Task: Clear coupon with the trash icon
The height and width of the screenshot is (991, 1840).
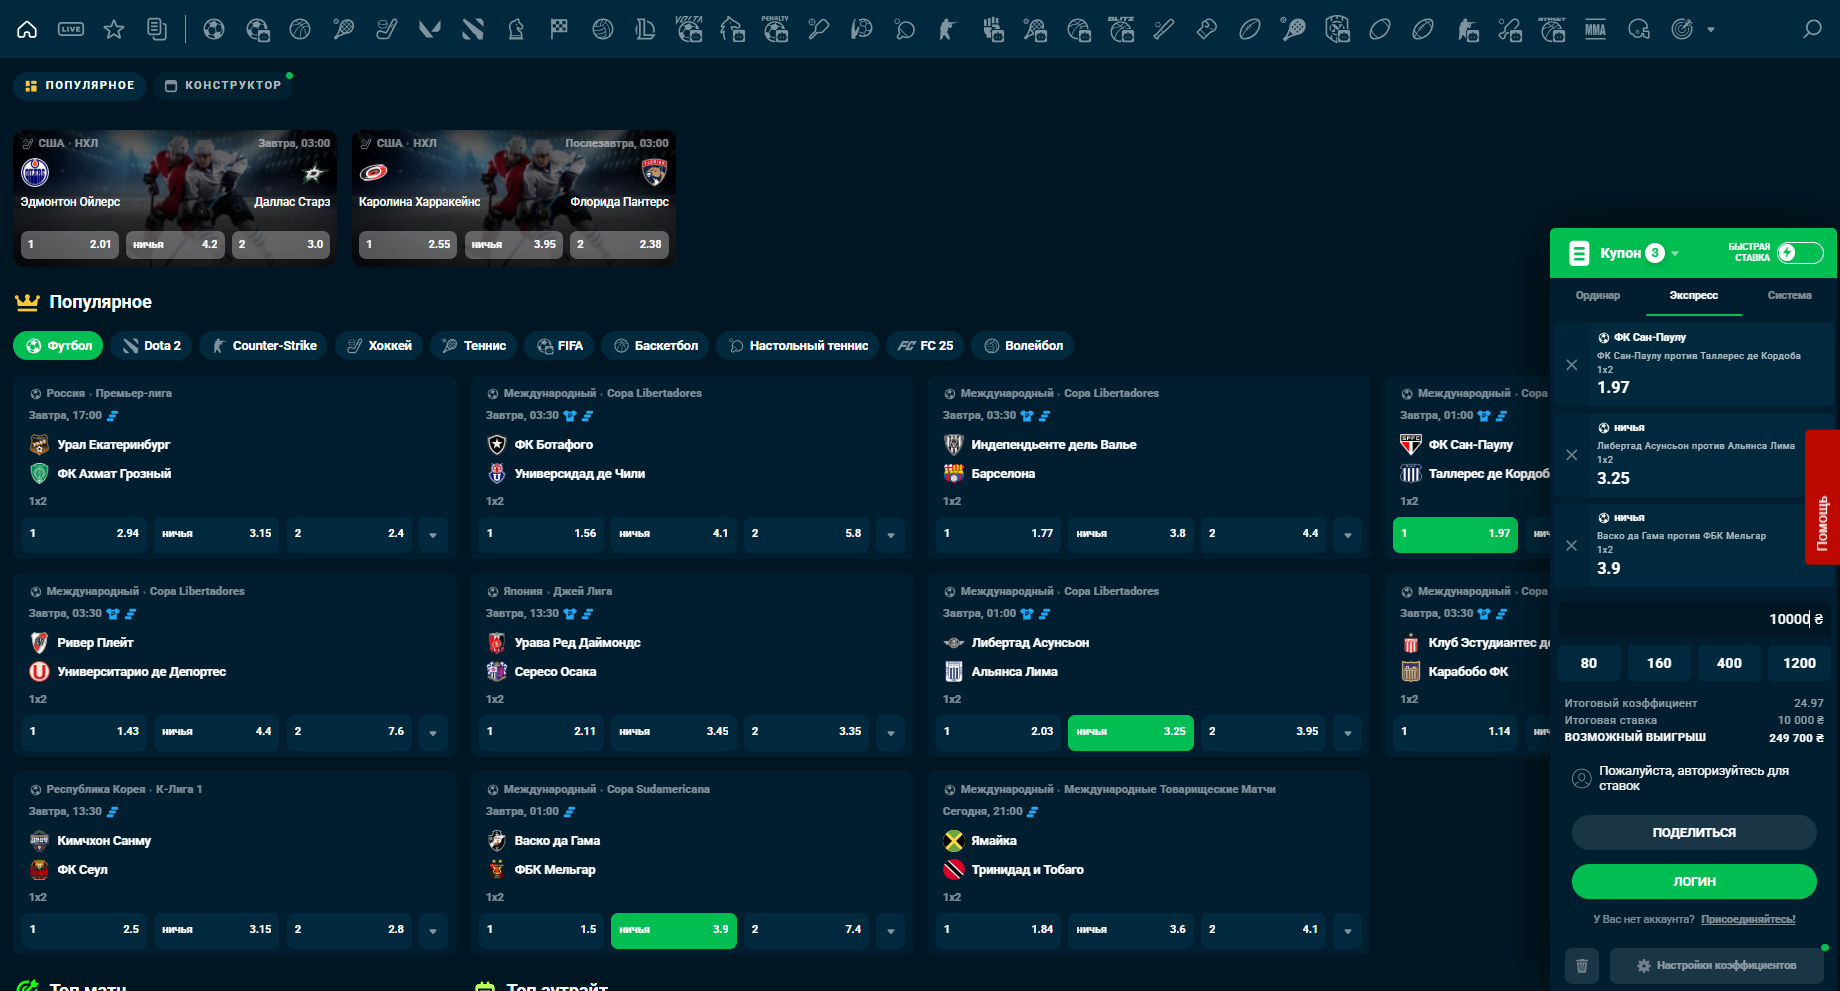Action: [1582, 966]
